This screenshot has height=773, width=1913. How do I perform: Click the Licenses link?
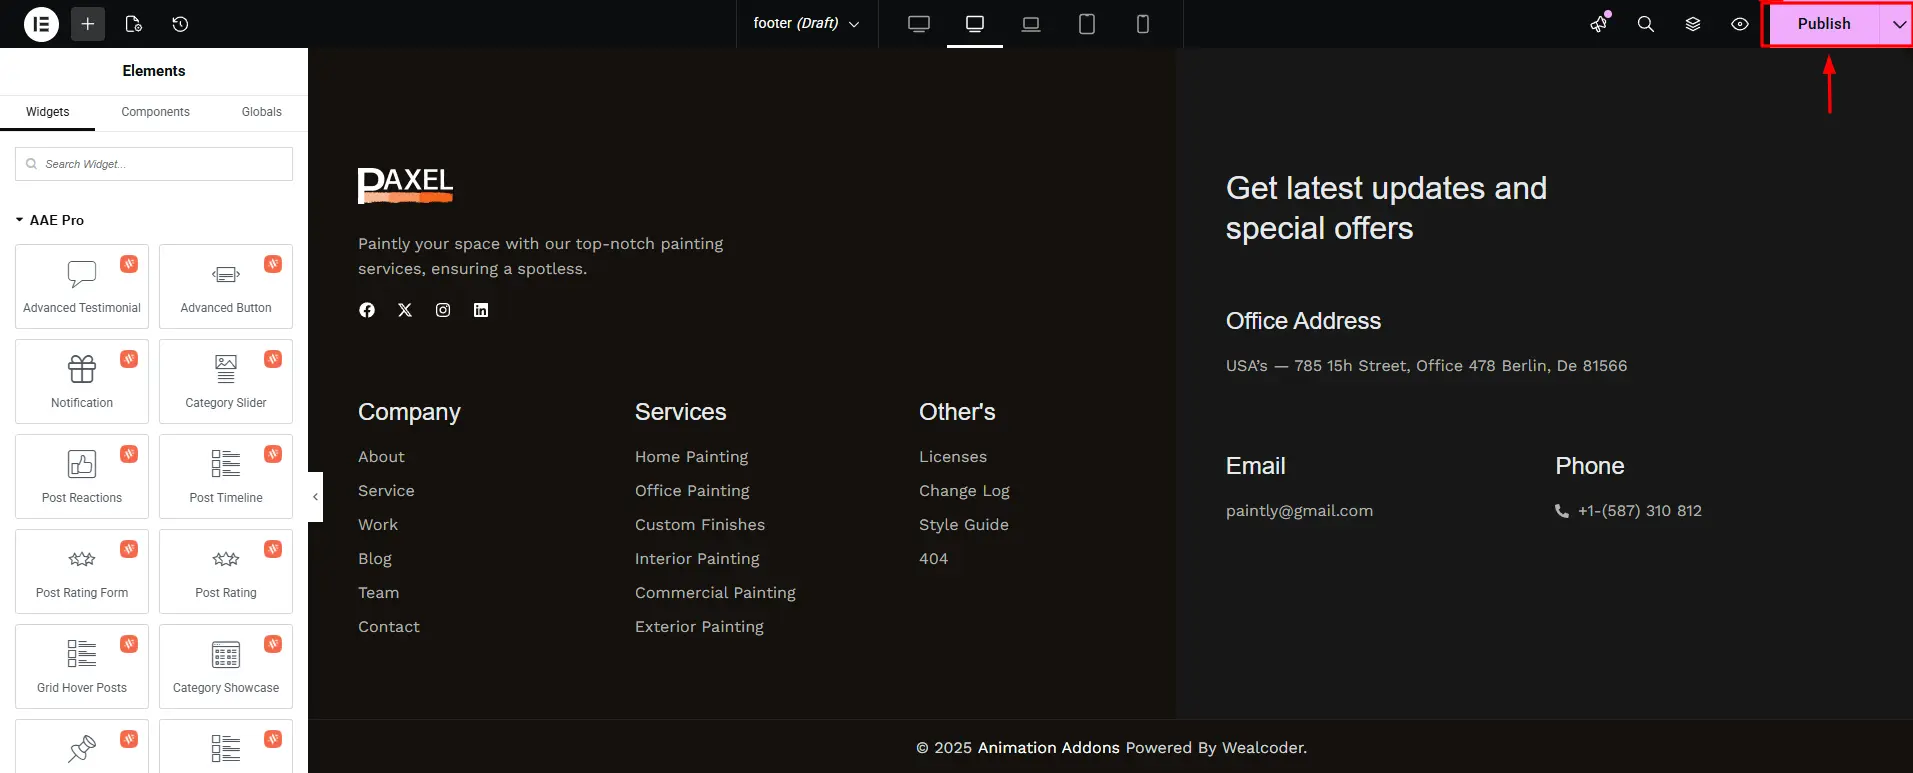(x=953, y=457)
